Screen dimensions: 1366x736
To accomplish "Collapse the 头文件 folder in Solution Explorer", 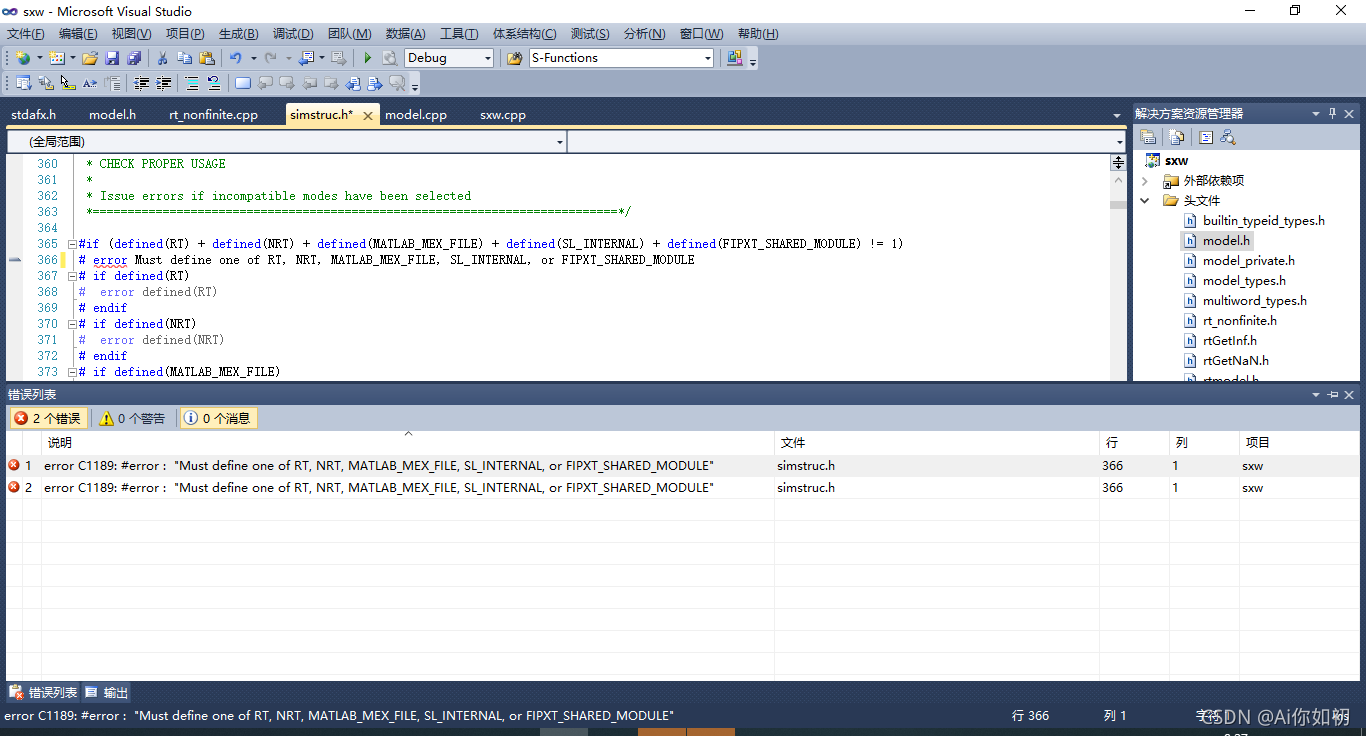I will tap(1144, 200).
